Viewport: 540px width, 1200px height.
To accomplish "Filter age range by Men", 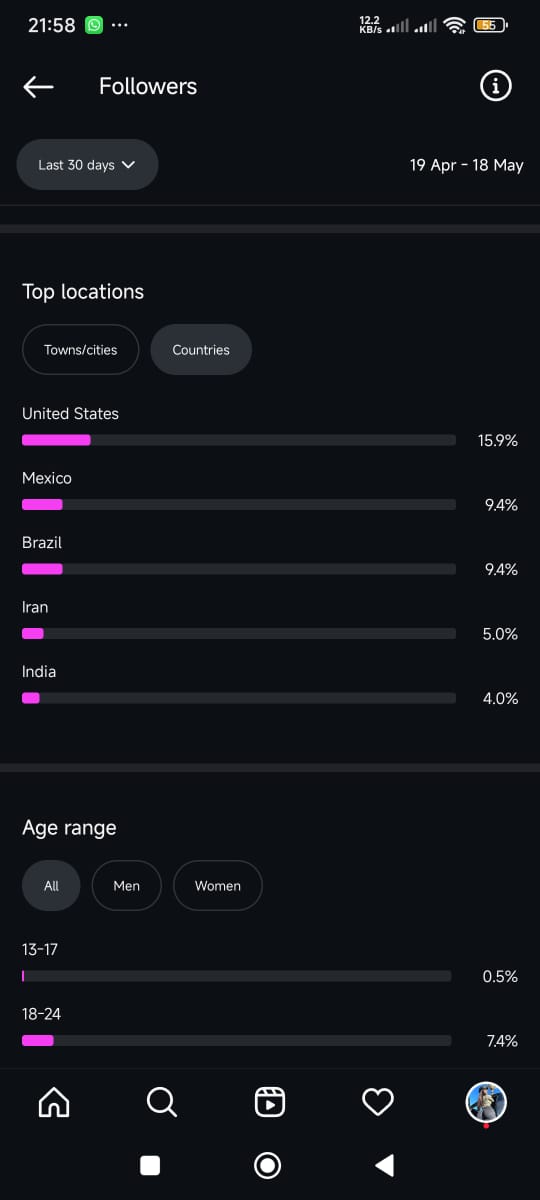I will pyautogui.click(x=127, y=886).
